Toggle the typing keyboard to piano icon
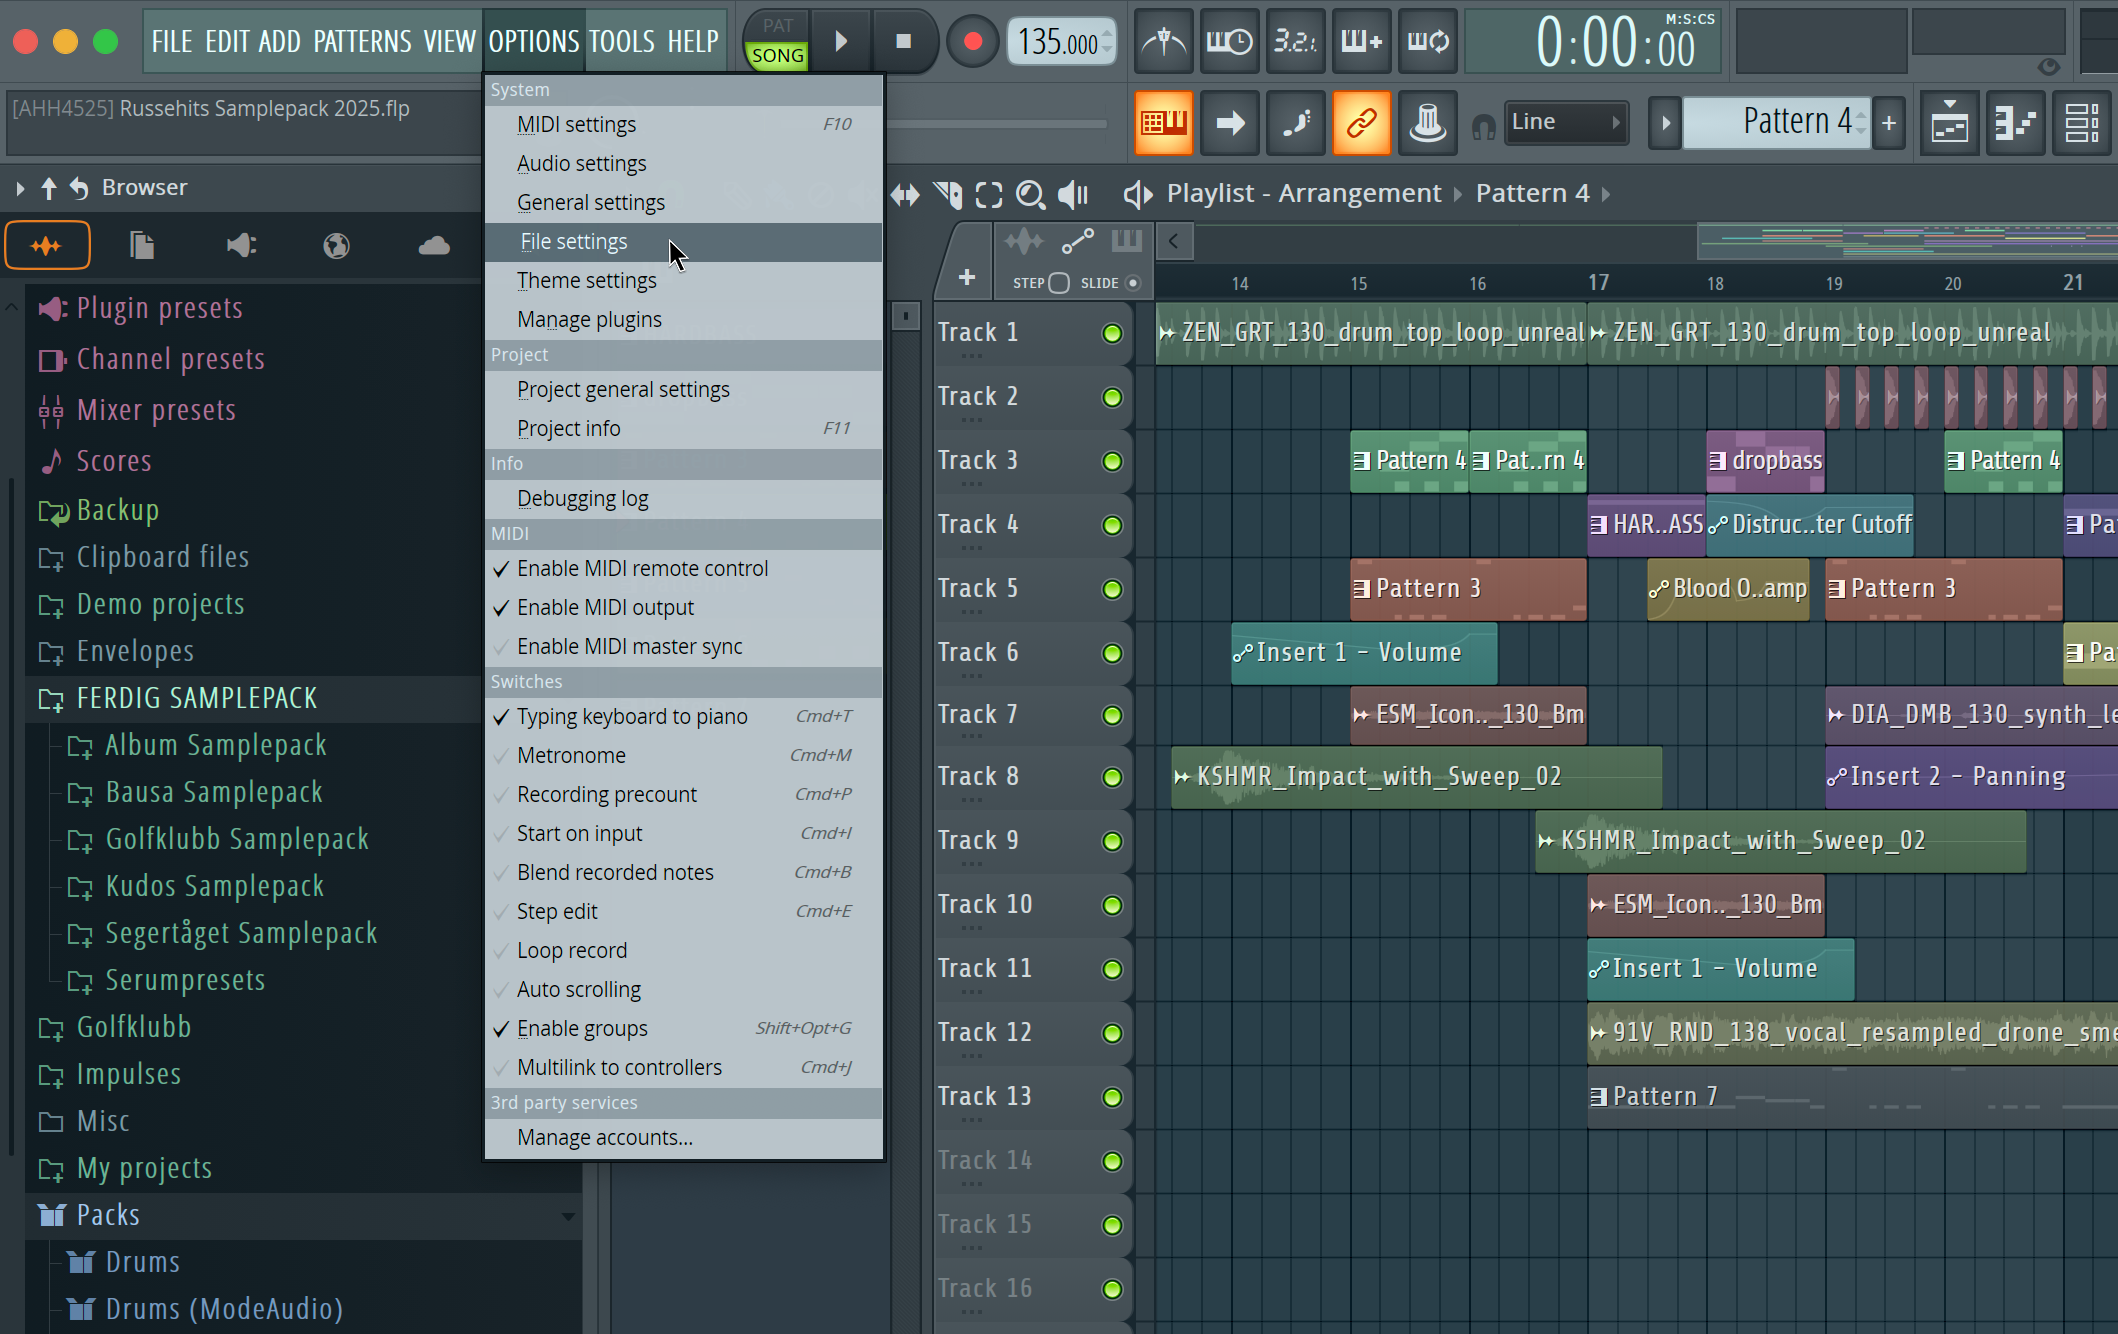The width and height of the screenshot is (2118, 1334). [x=1164, y=124]
